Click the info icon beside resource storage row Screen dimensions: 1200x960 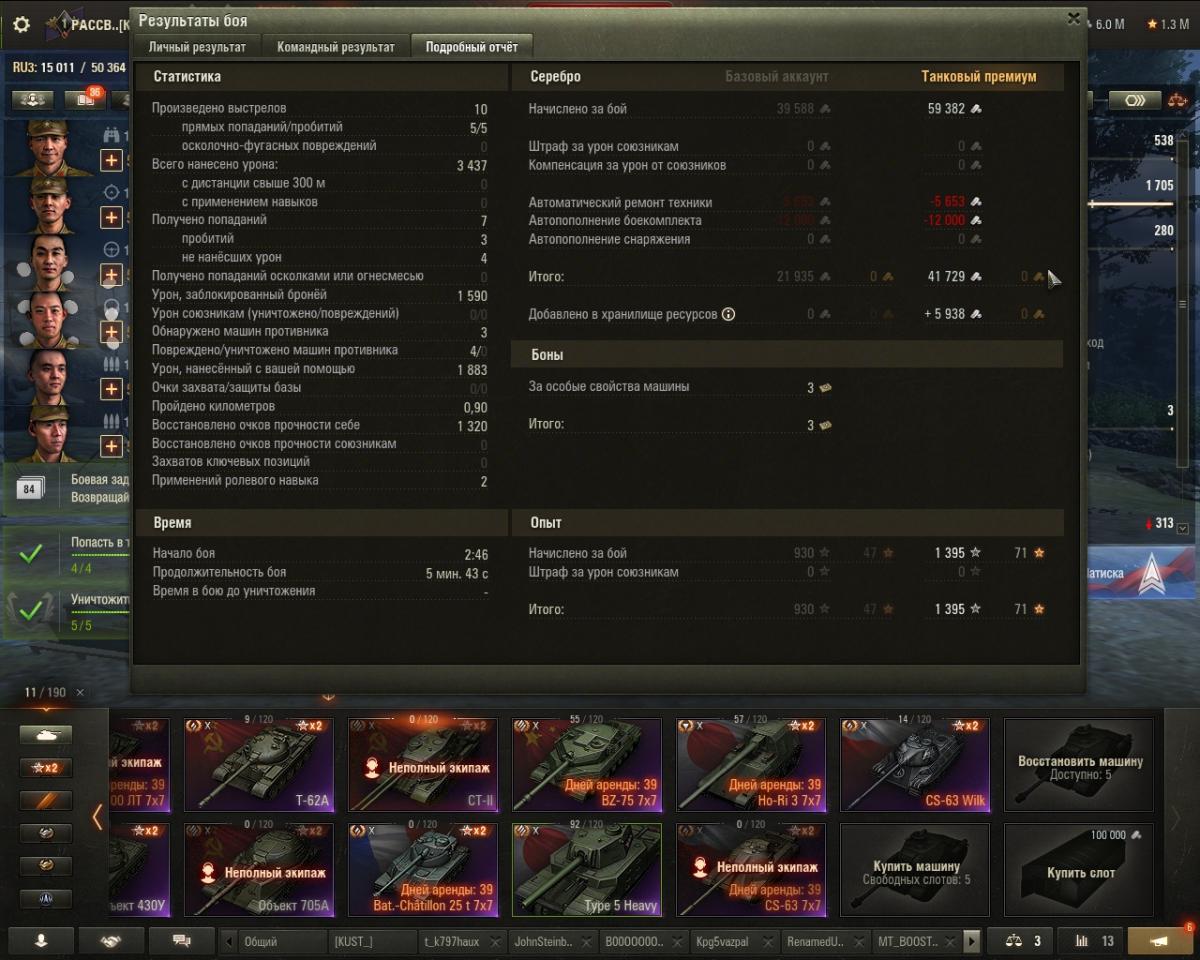pyautogui.click(x=728, y=314)
